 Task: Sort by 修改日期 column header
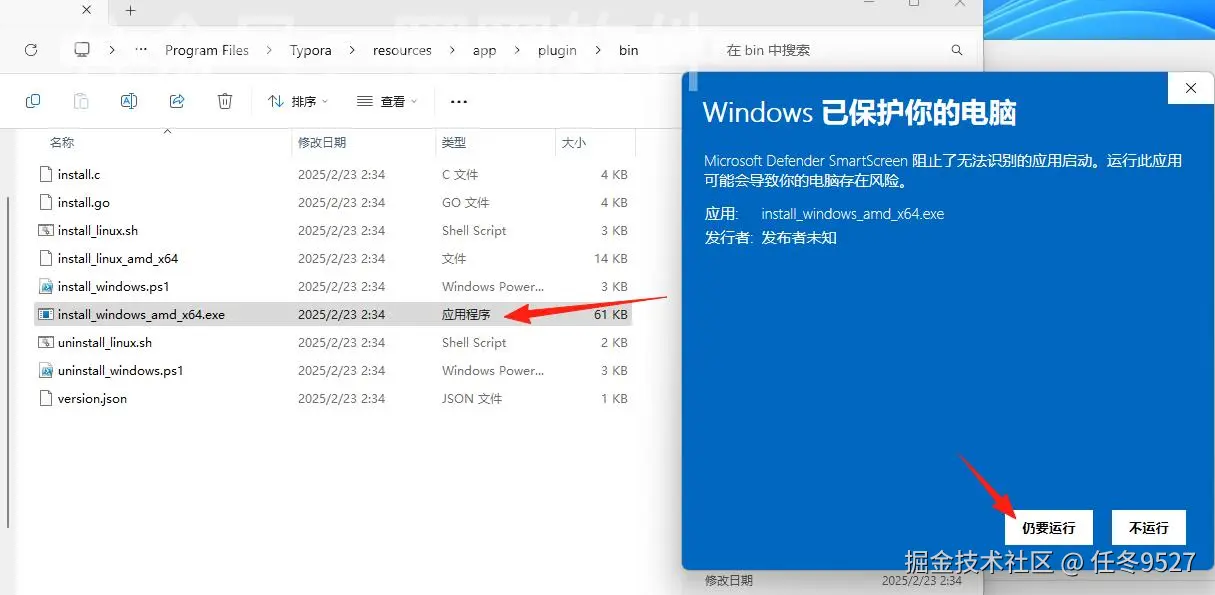click(x=322, y=143)
